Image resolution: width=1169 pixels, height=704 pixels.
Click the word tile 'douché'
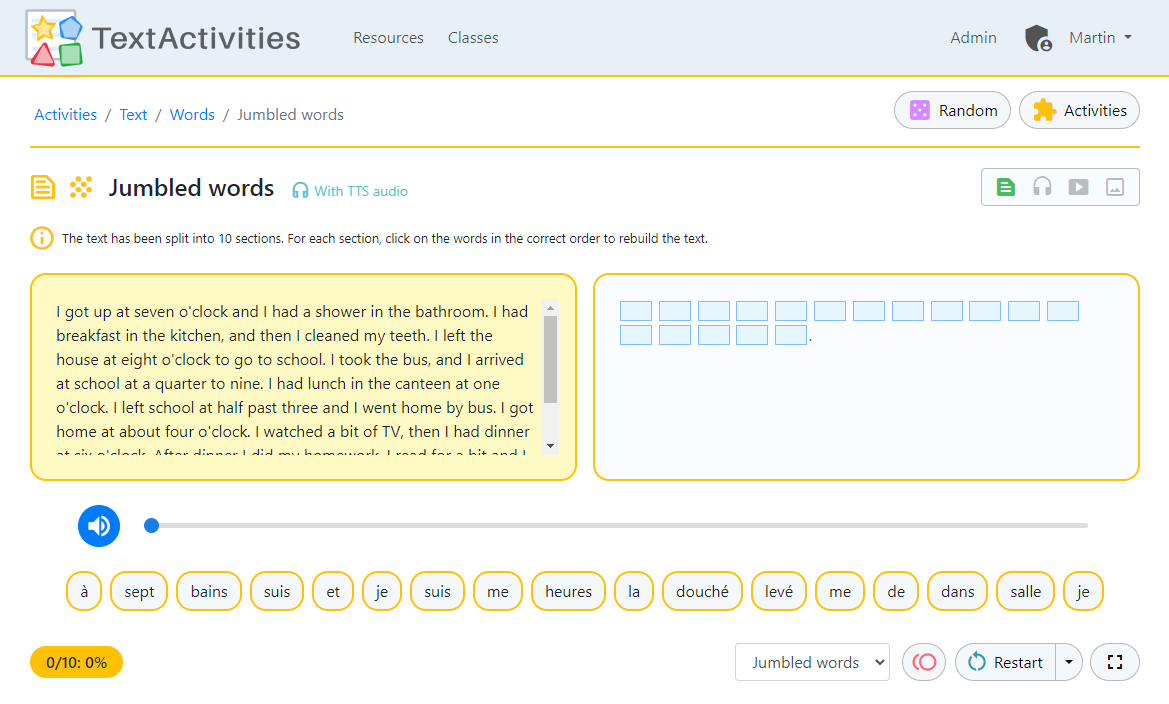[x=702, y=591]
